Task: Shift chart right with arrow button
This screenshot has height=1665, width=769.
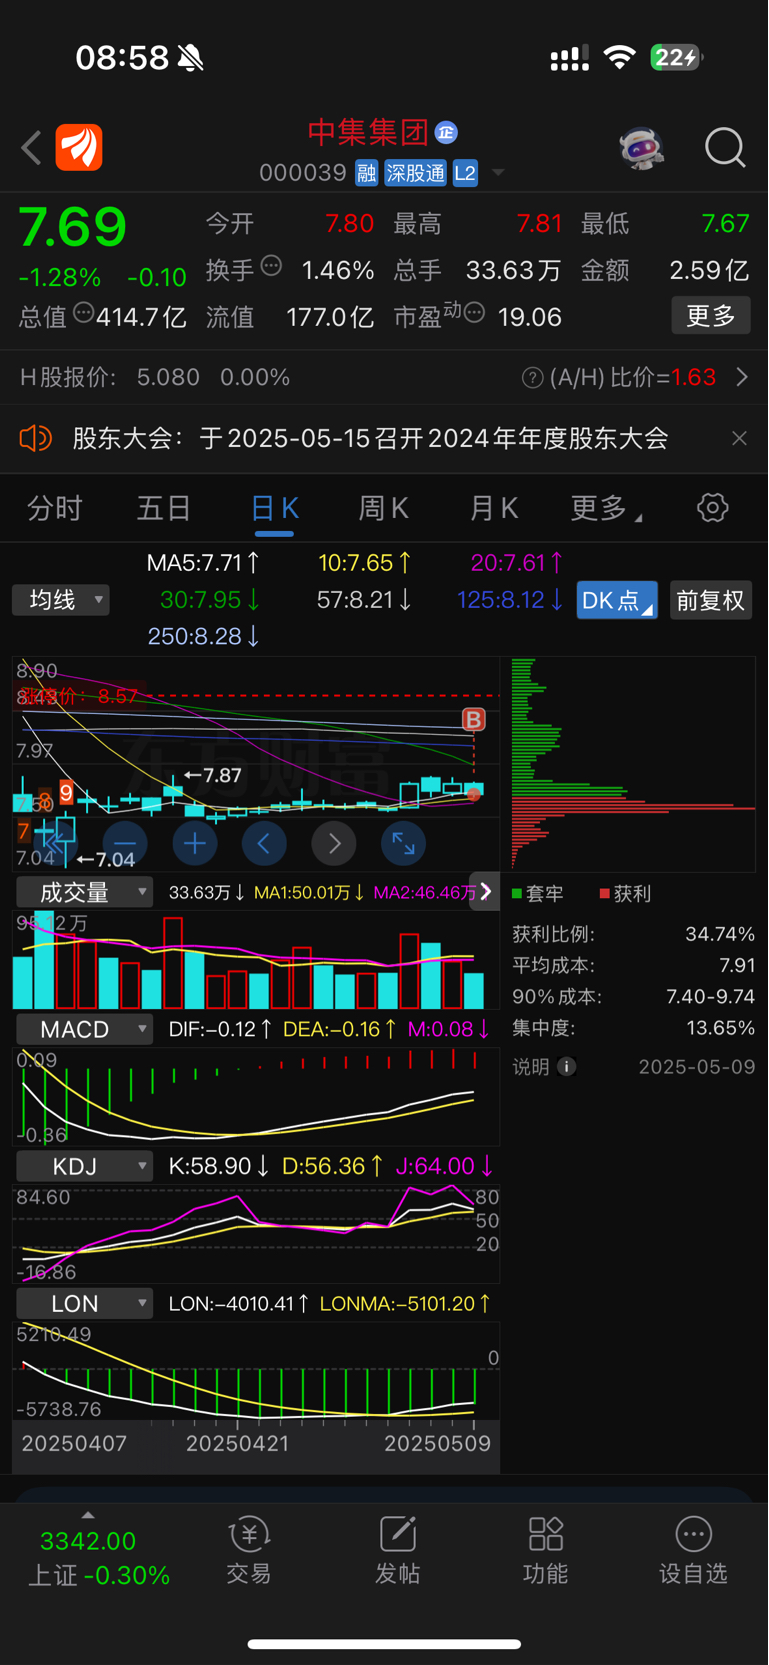Action: [334, 844]
